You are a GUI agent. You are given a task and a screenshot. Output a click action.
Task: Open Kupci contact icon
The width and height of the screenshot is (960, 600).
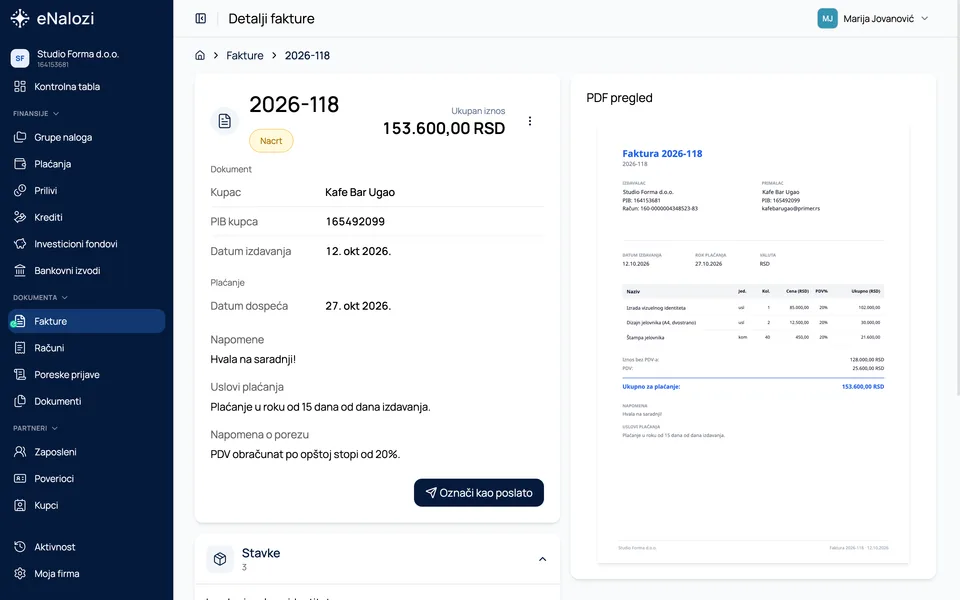[20, 505]
